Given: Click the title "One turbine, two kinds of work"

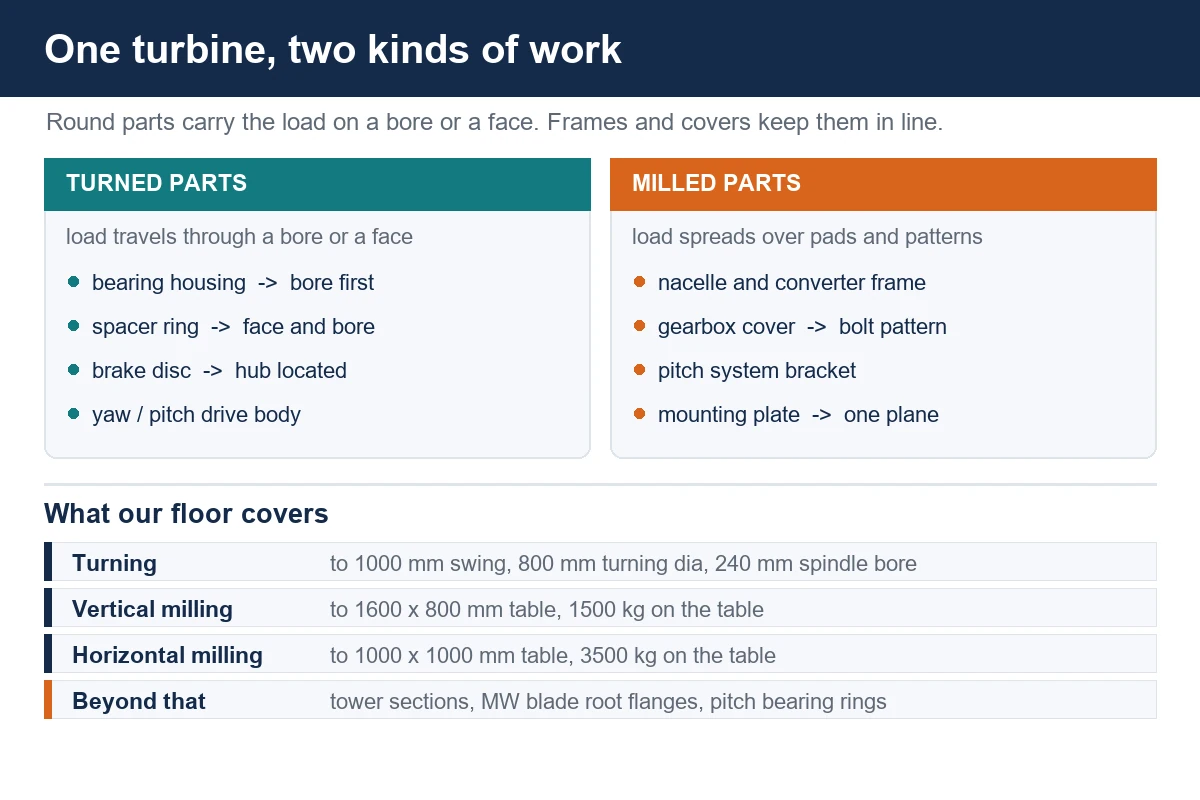Looking at the screenshot, I should [333, 49].
